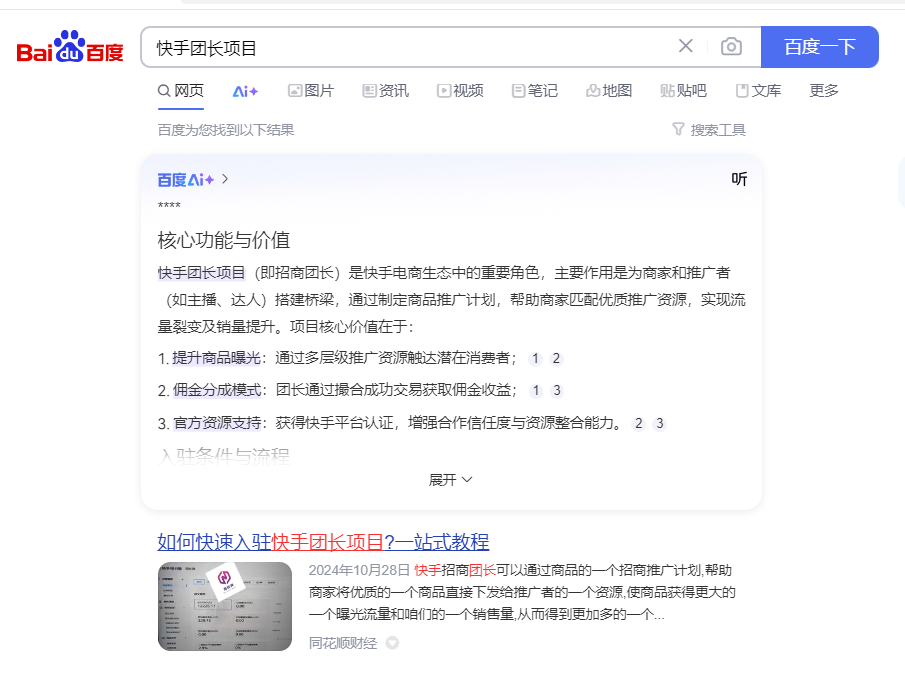Clear the search box with X icon
This screenshot has width=905, height=675.
(x=686, y=46)
